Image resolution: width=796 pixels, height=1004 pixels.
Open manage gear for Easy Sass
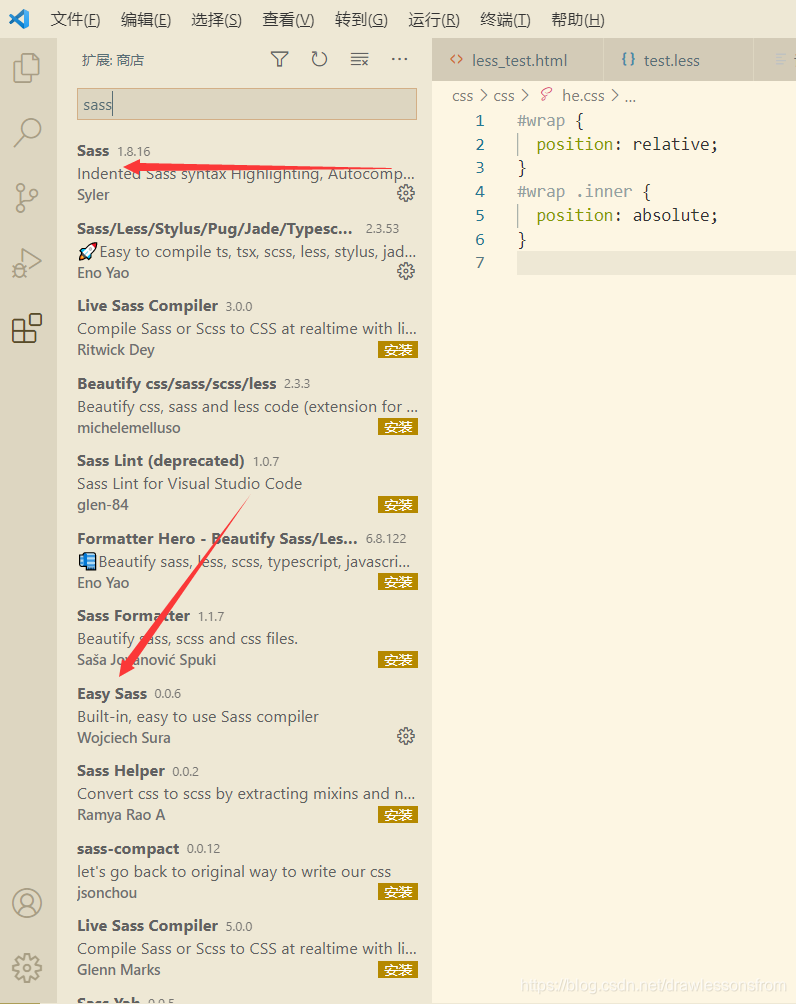(406, 736)
